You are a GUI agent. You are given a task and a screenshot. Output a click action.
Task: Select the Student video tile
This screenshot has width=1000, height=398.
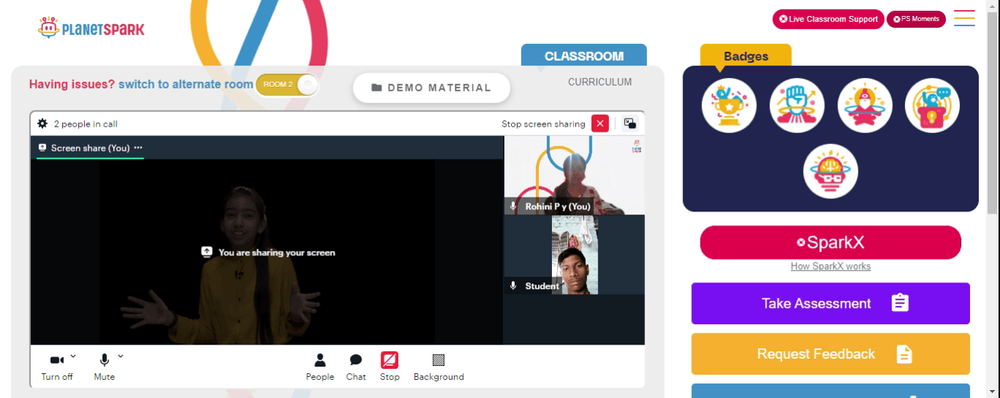point(575,254)
